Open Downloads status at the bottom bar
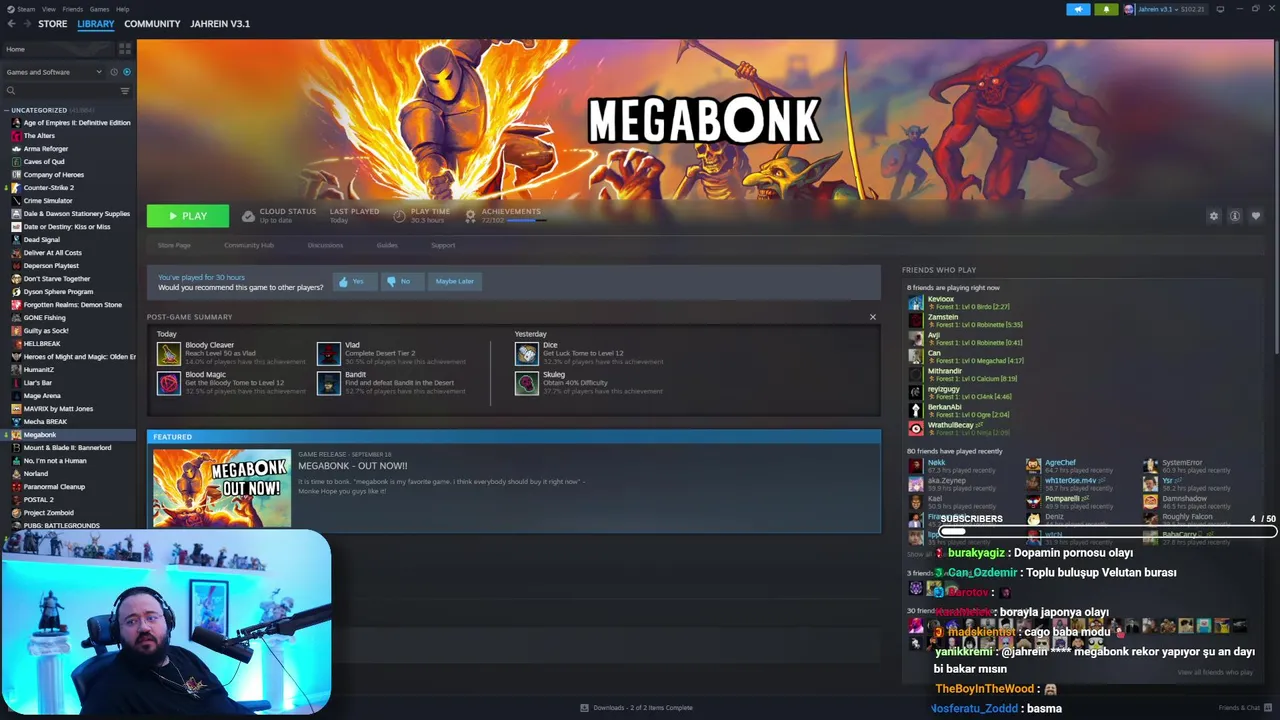 636,708
